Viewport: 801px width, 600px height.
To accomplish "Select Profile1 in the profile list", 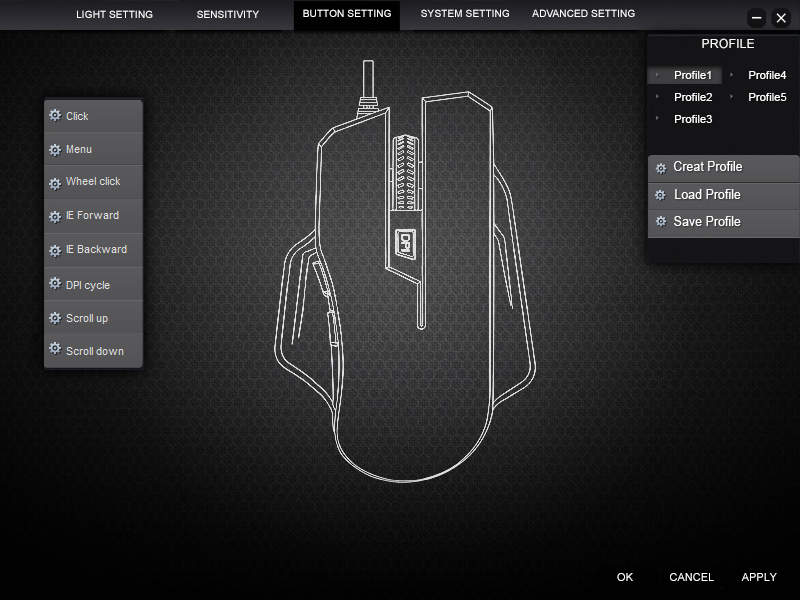I will pyautogui.click(x=692, y=75).
